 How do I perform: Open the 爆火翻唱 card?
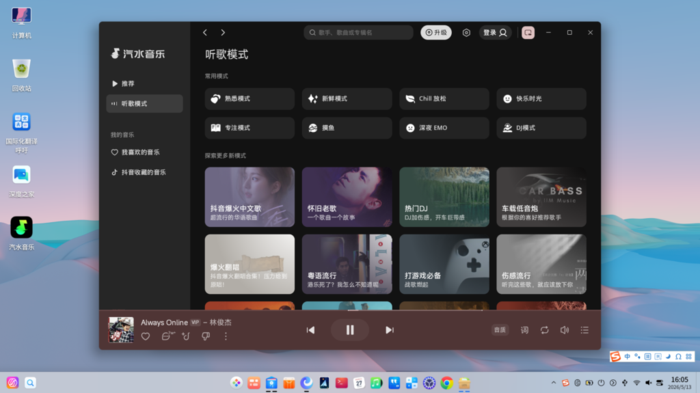click(x=250, y=264)
